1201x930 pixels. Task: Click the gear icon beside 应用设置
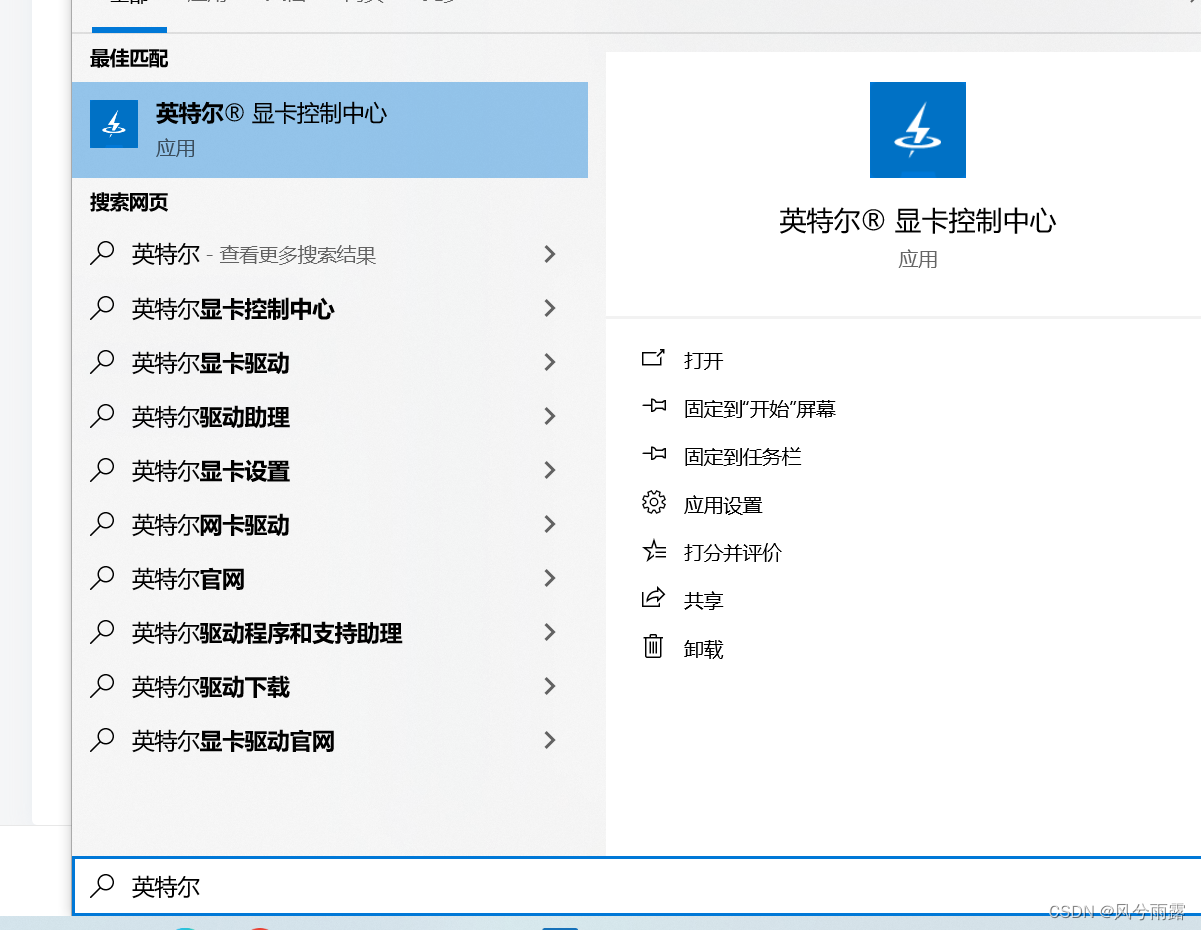[653, 502]
